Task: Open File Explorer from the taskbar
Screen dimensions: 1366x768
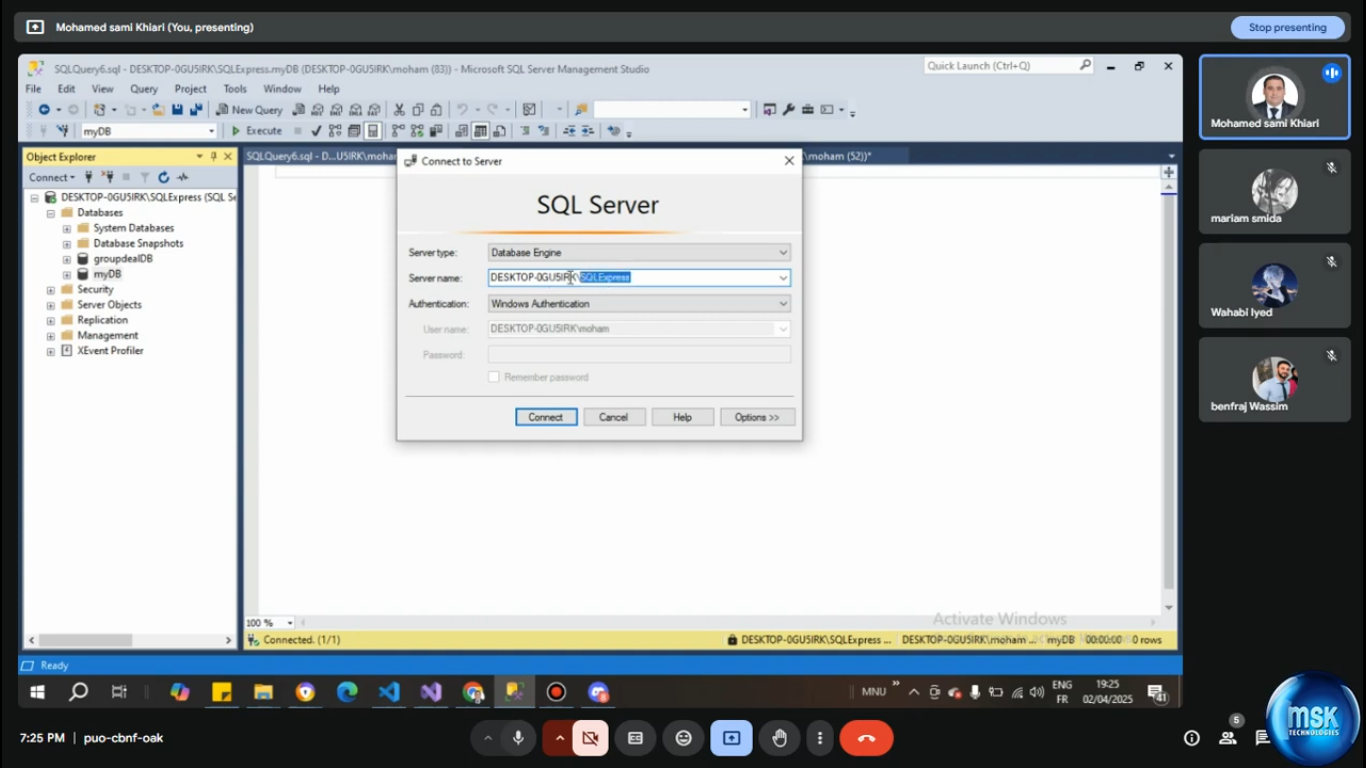Action: (263, 692)
